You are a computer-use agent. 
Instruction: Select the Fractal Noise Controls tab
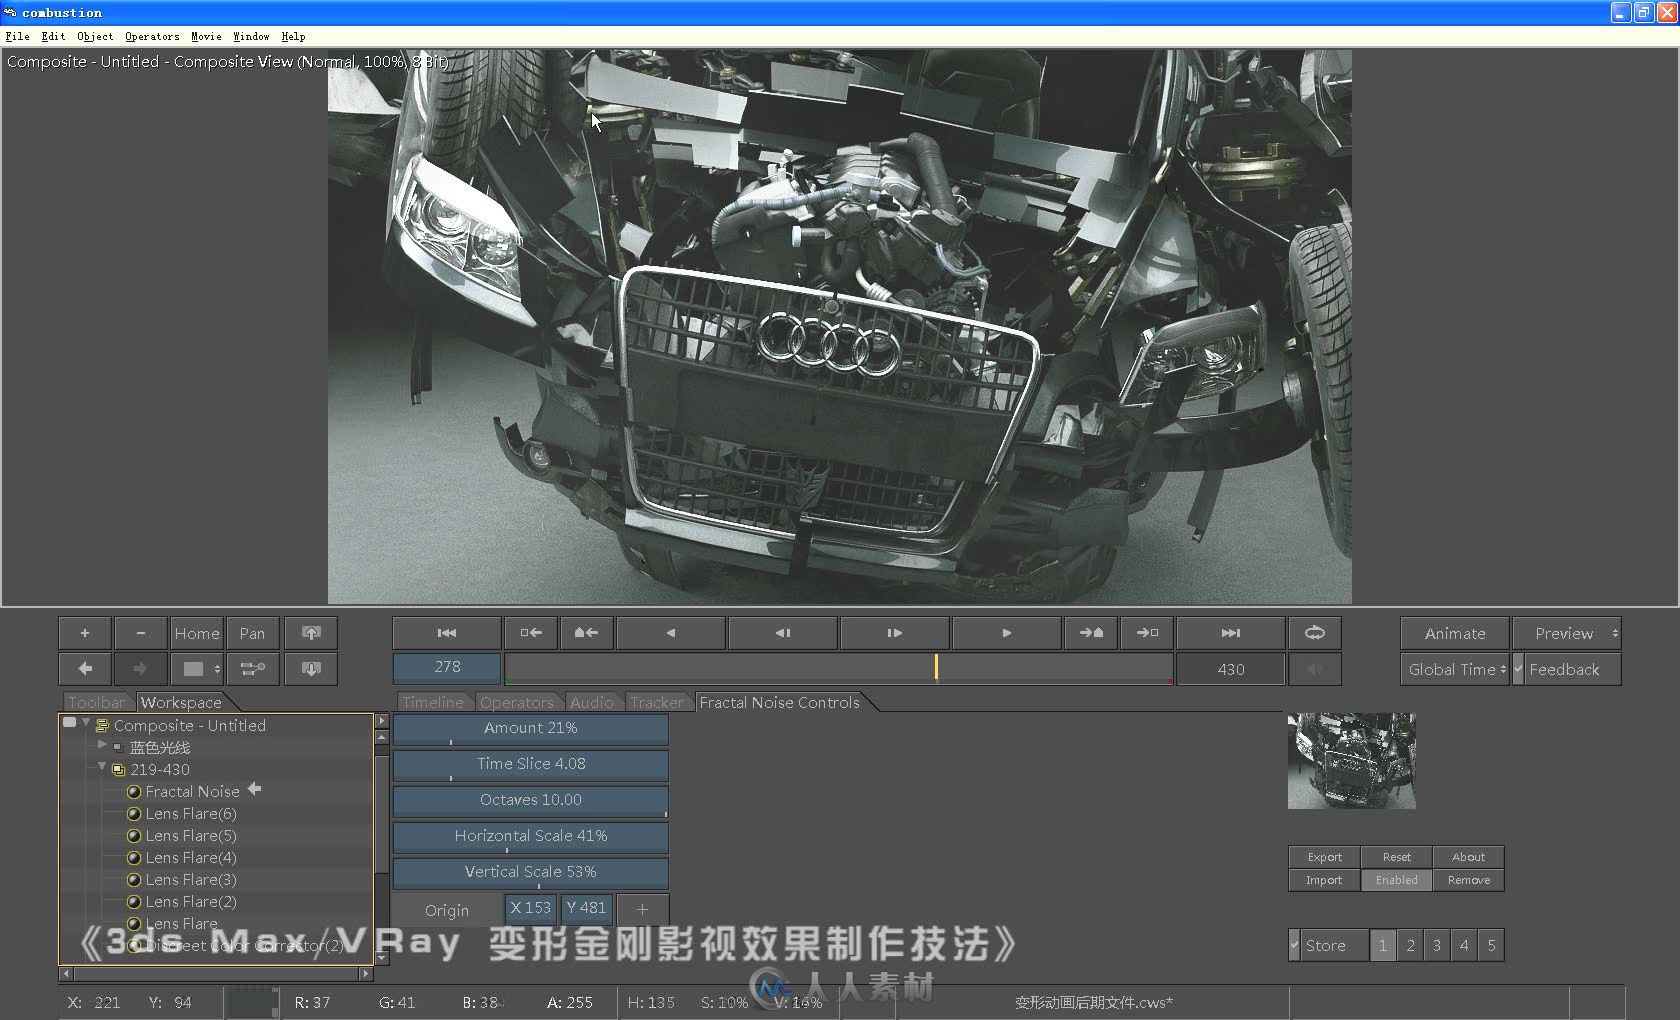click(x=780, y=702)
